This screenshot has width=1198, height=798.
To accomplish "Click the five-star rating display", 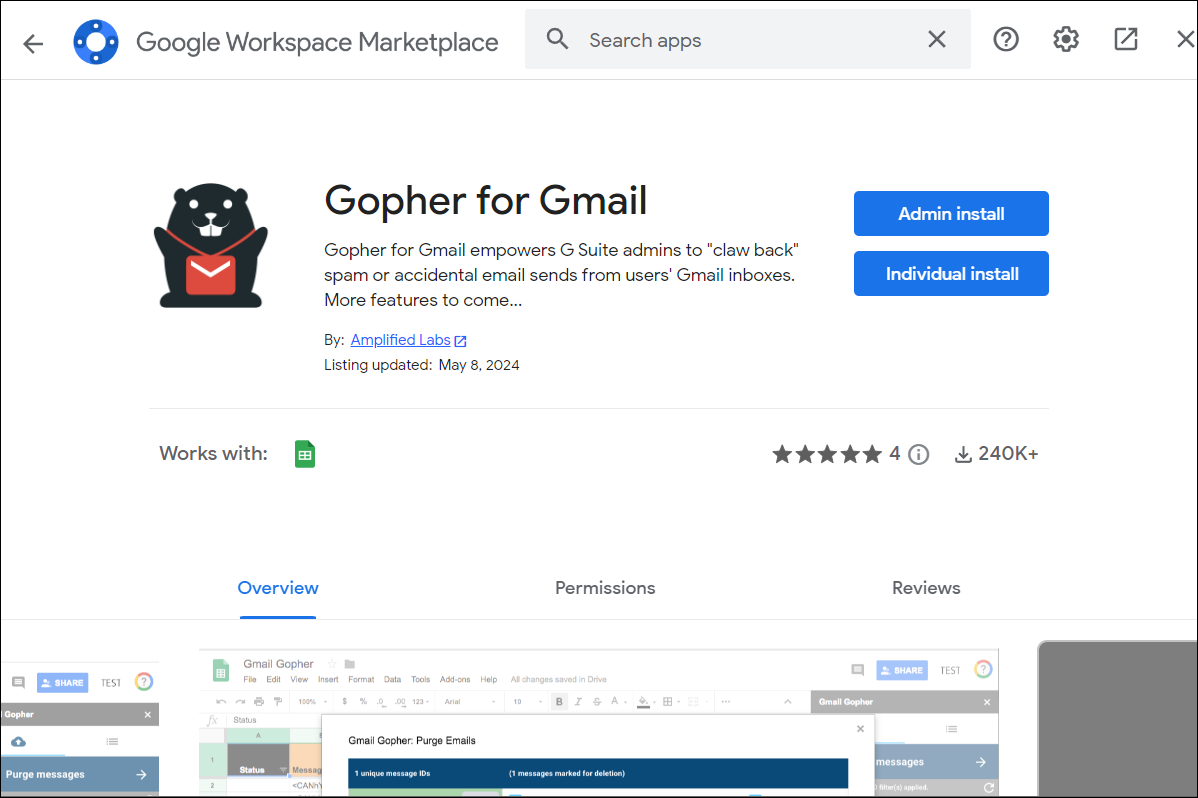I will 827,454.
